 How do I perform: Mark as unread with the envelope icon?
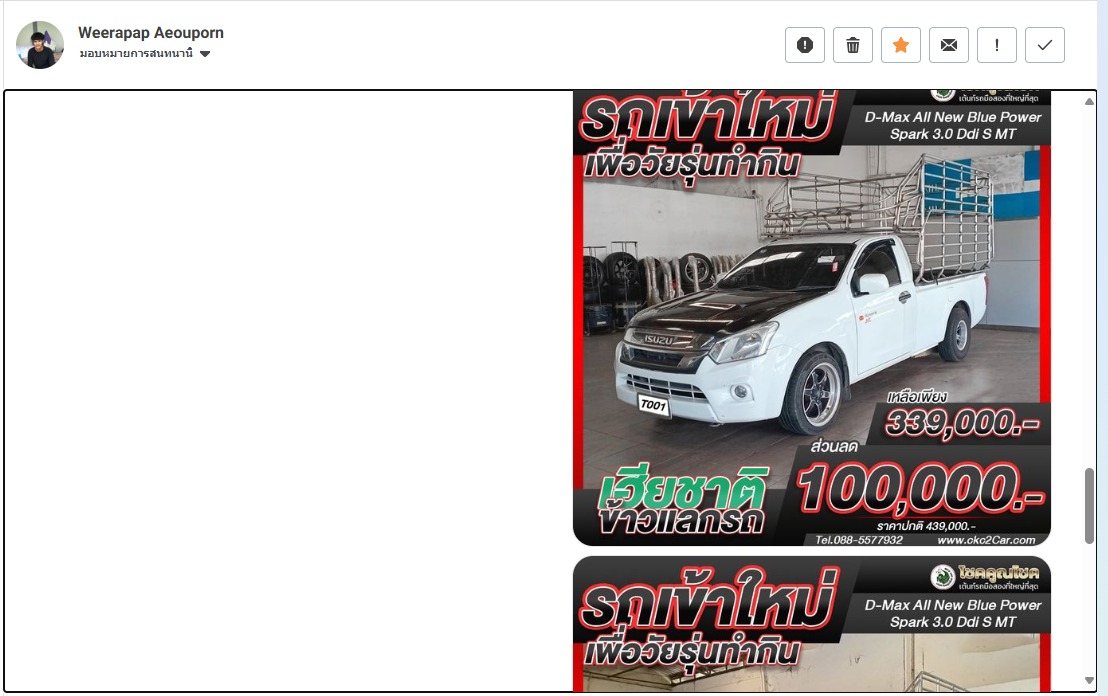[949, 45]
